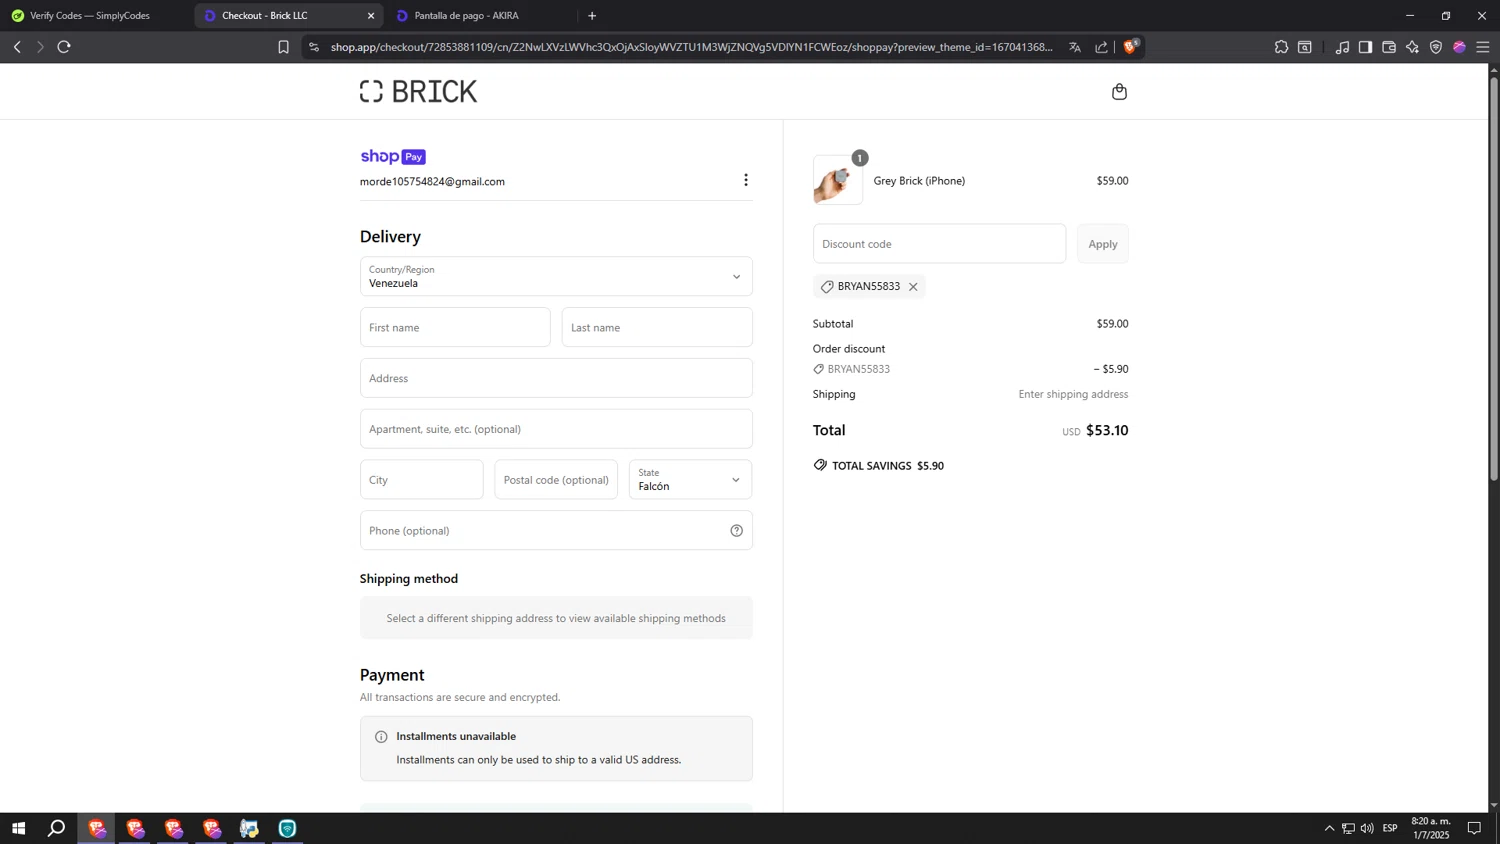Focus the First name field

(x=455, y=328)
